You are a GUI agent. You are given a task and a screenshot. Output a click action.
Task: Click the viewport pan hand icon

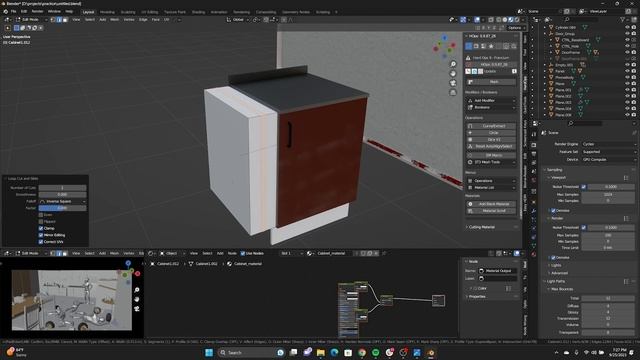point(453,73)
